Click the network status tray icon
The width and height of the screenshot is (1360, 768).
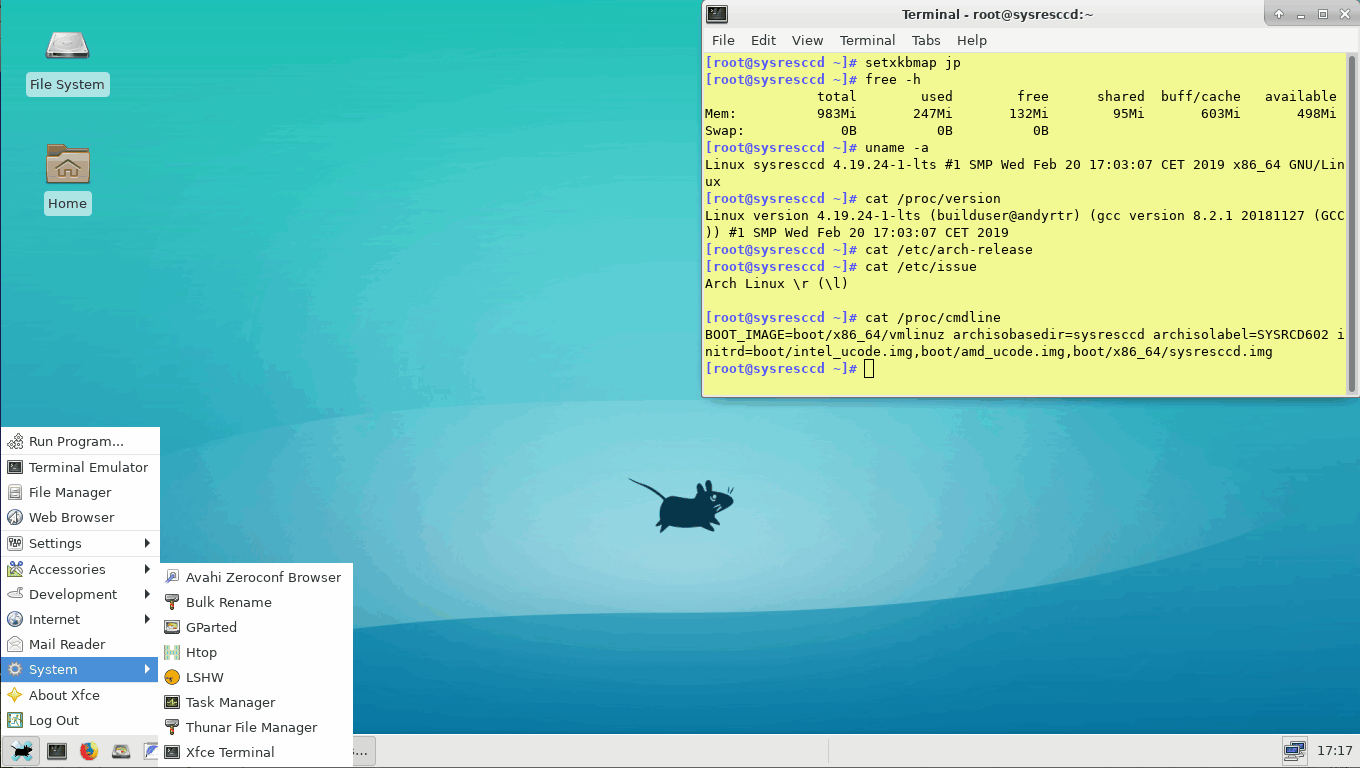tap(1294, 750)
